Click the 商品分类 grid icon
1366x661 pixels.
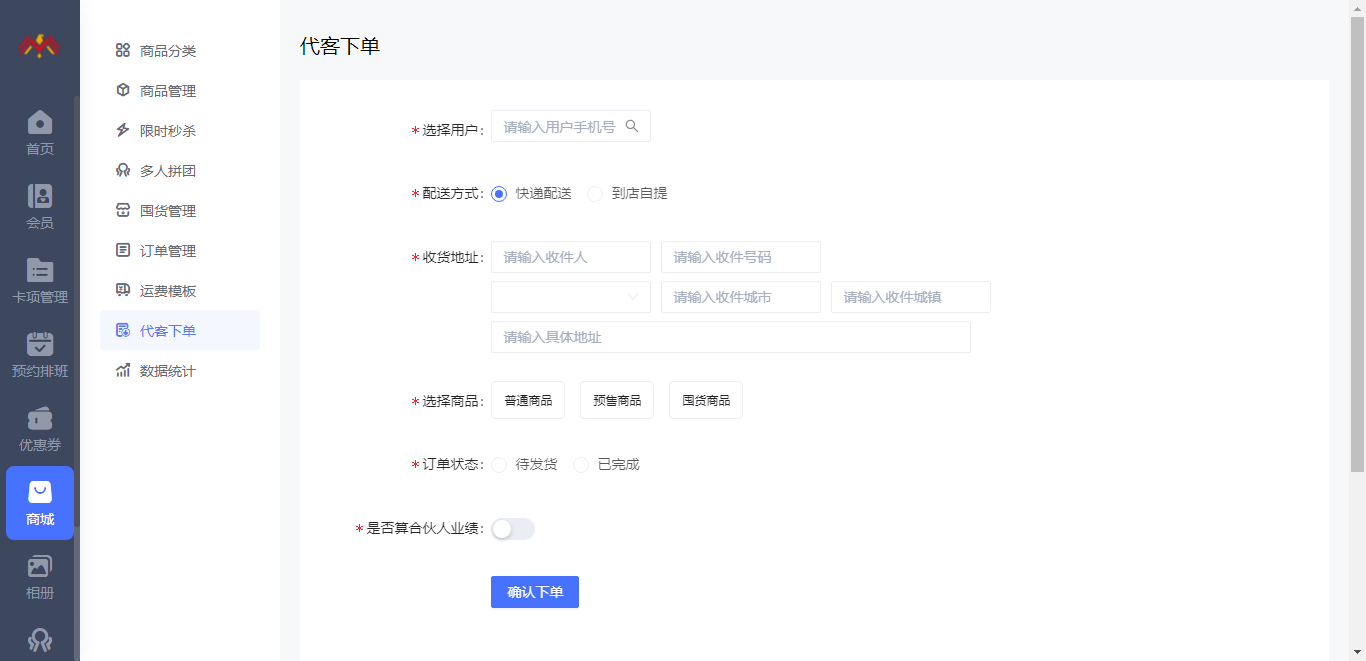pos(123,50)
